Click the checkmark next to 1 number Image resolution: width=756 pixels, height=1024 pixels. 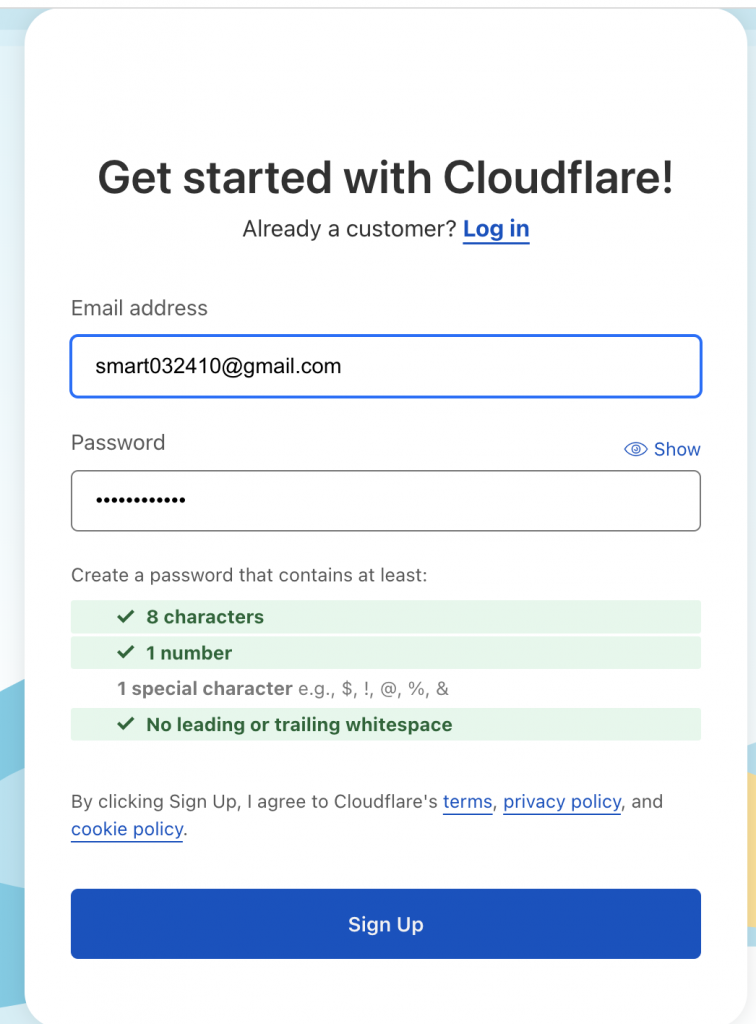click(125, 652)
